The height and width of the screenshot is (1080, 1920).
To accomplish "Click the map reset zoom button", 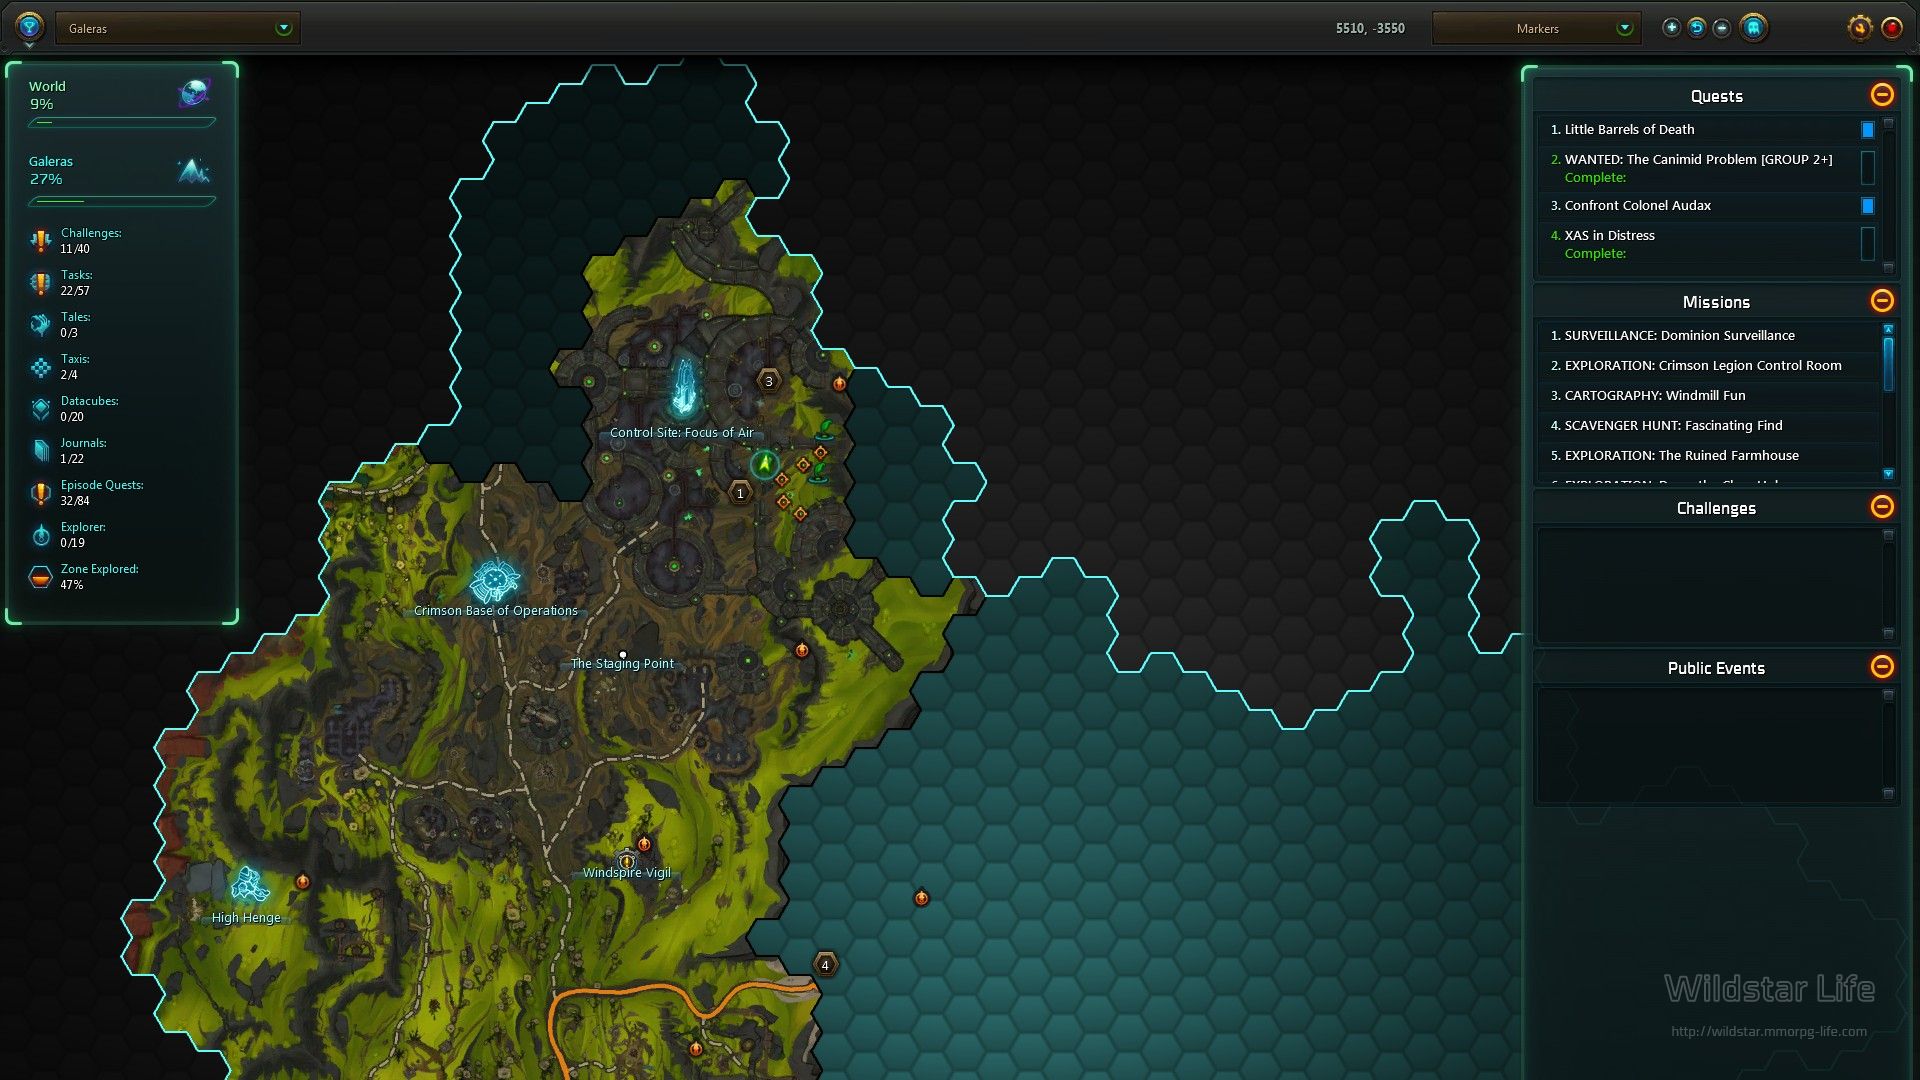I will pyautogui.click(x=1697, y=28).
